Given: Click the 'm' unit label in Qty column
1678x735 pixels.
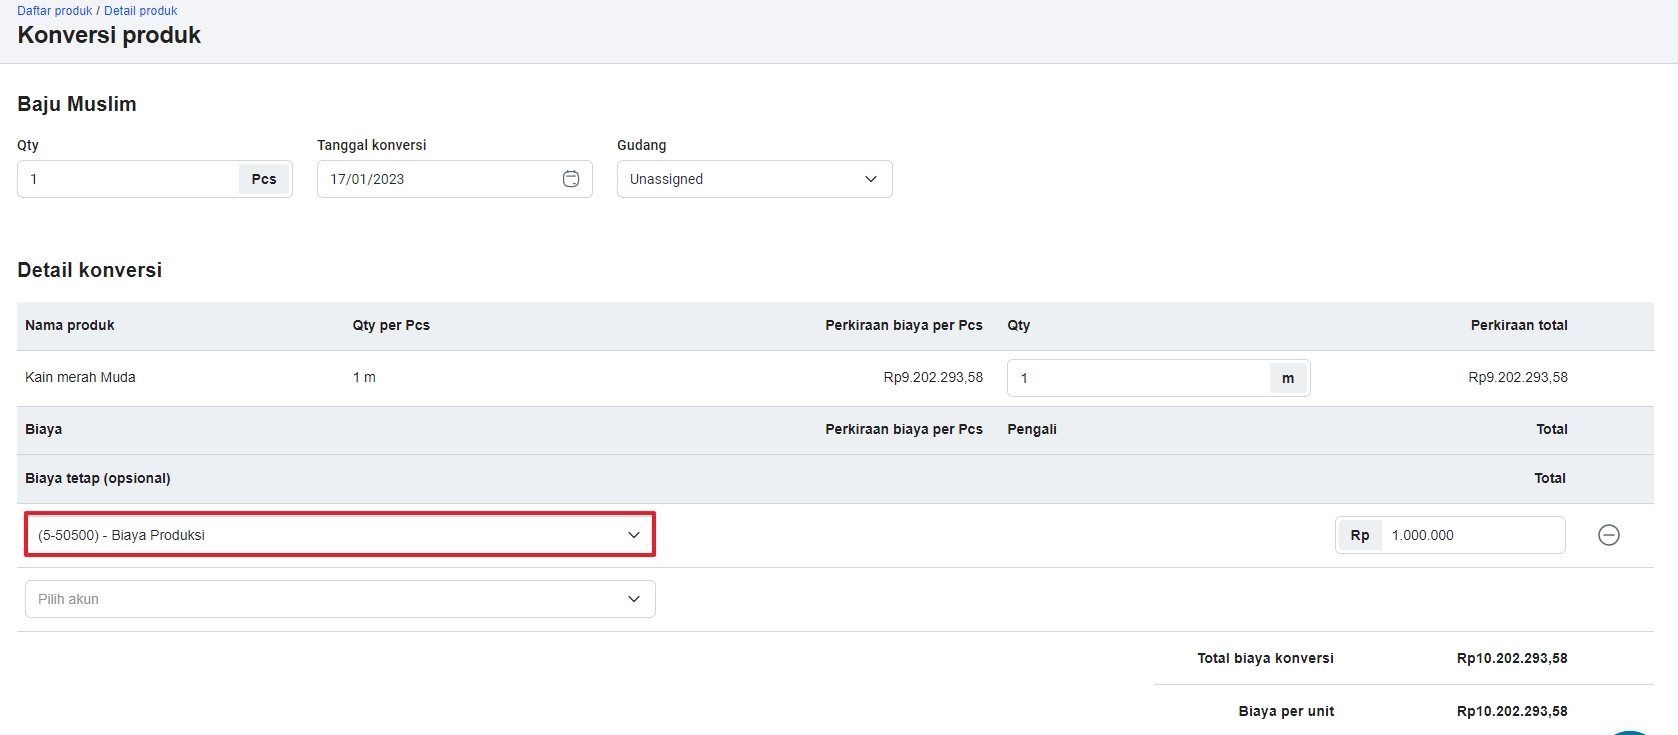Looking at the screenshot, I should click(x=1288, y=378).
